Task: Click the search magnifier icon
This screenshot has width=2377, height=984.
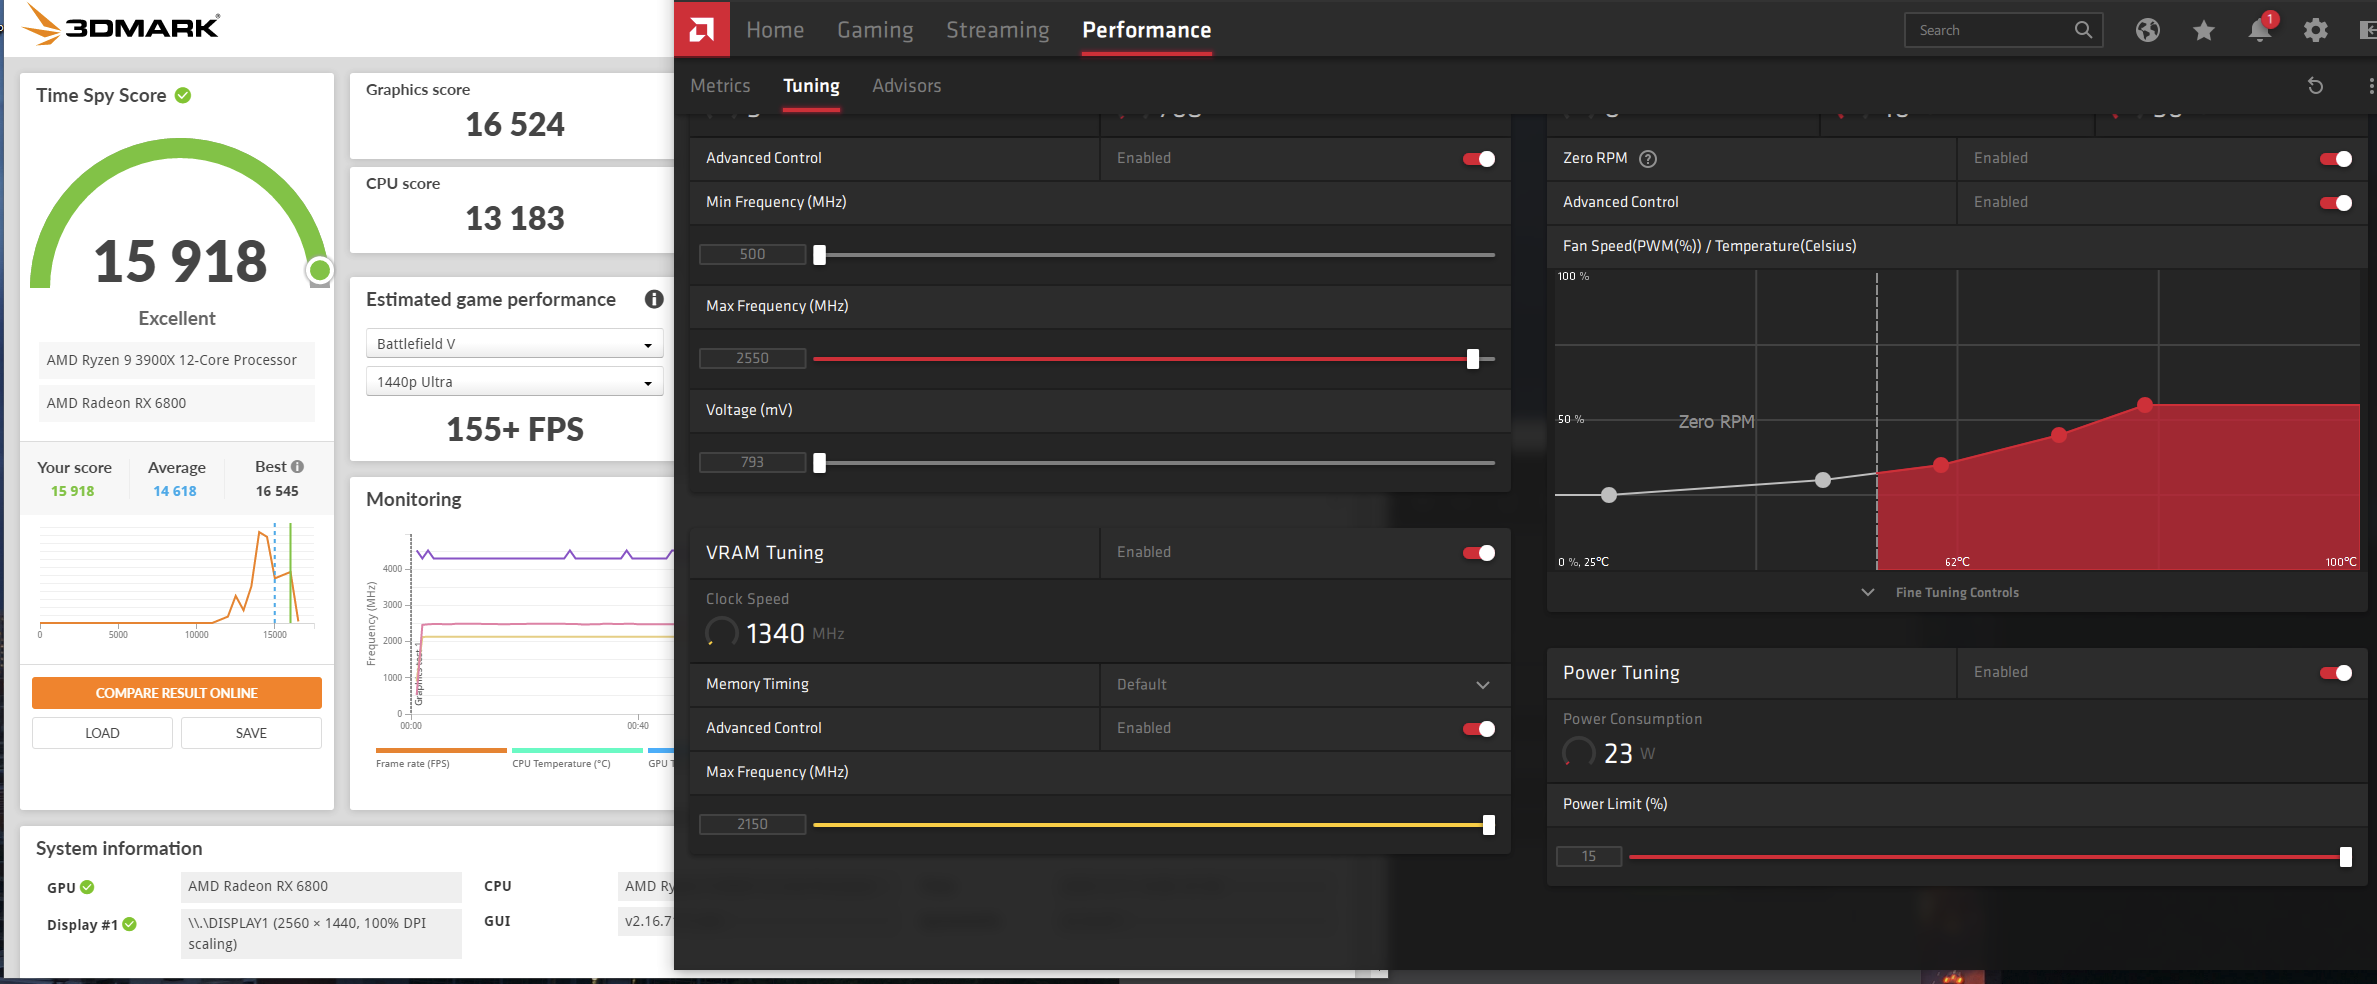Action: (x=2083, y=30)
